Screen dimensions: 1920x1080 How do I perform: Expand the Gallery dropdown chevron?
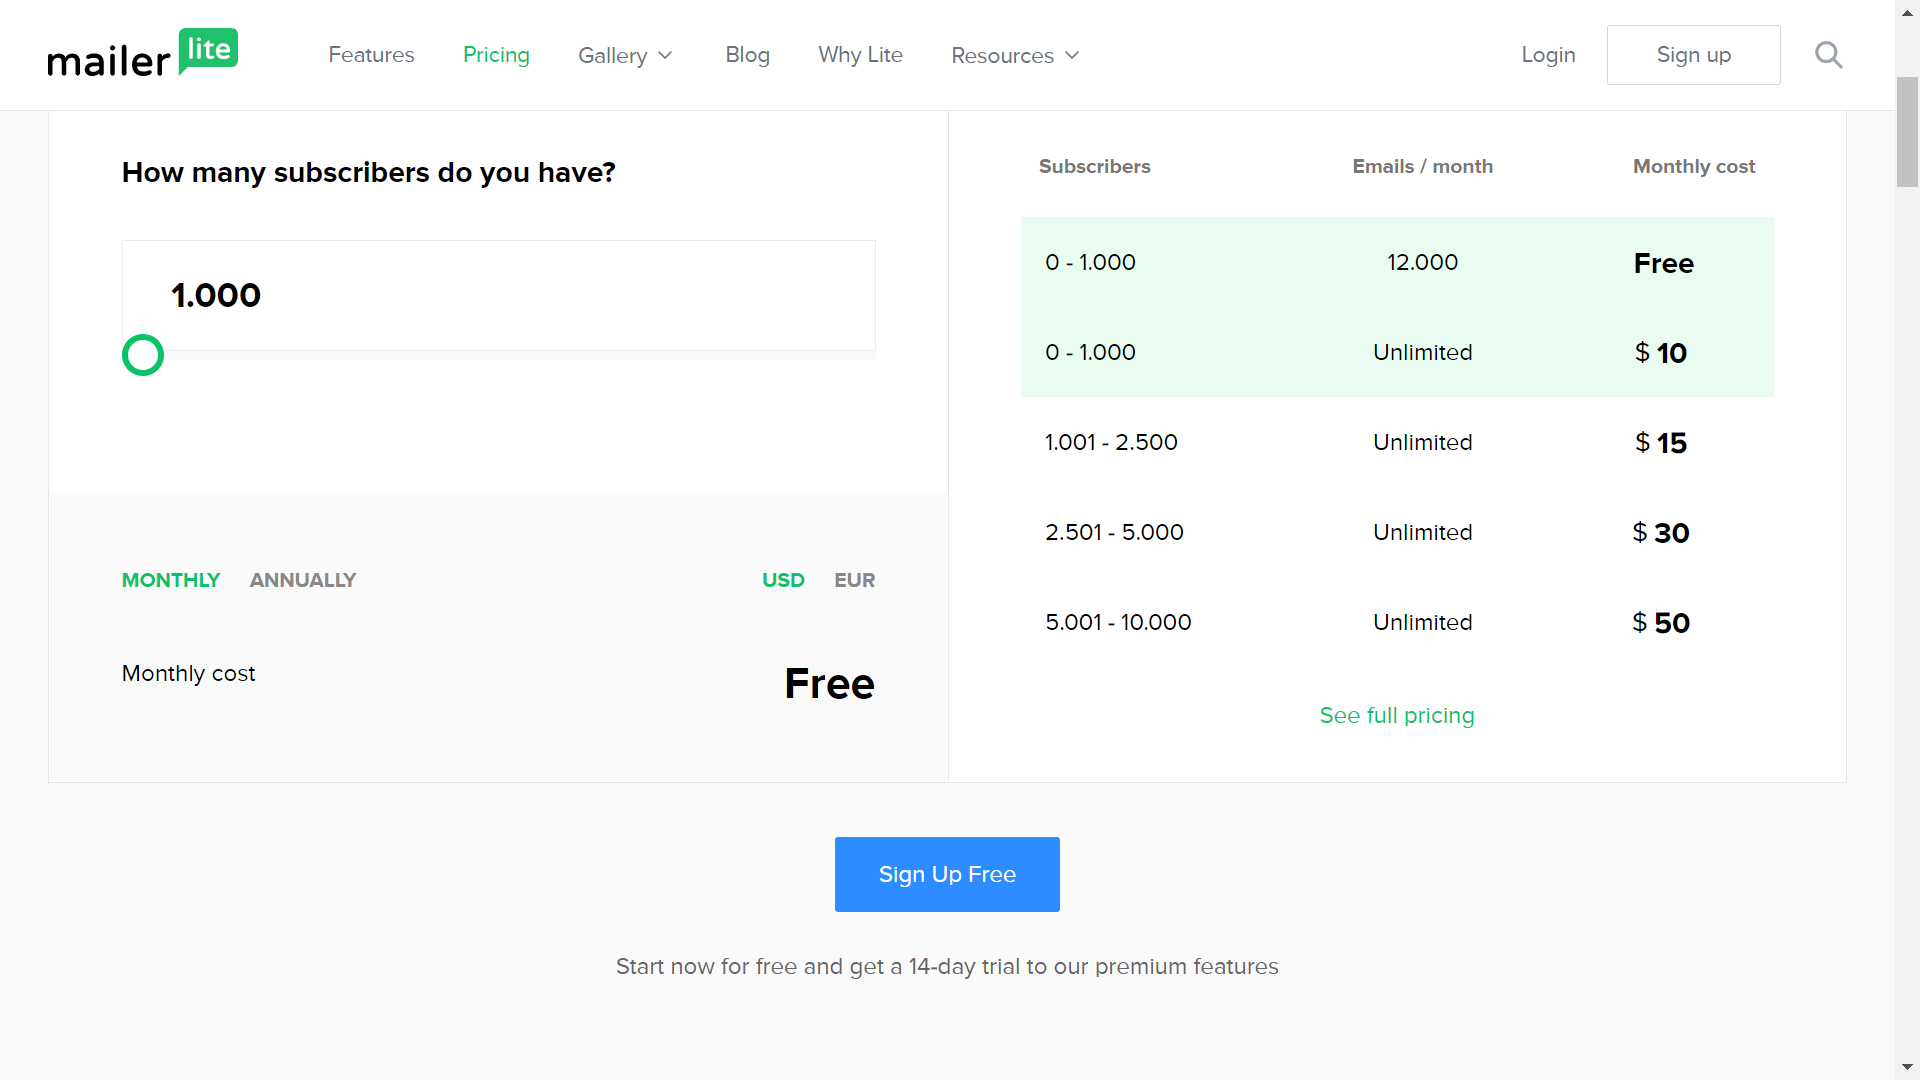pyautogui.click(x=666, y=55)
